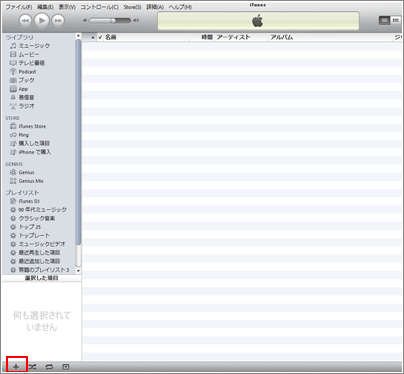404x374 pixels.
Task: Click the sidebar vertical scrollbar thumb
Action: pyautogui.click(x=78, y=143)
